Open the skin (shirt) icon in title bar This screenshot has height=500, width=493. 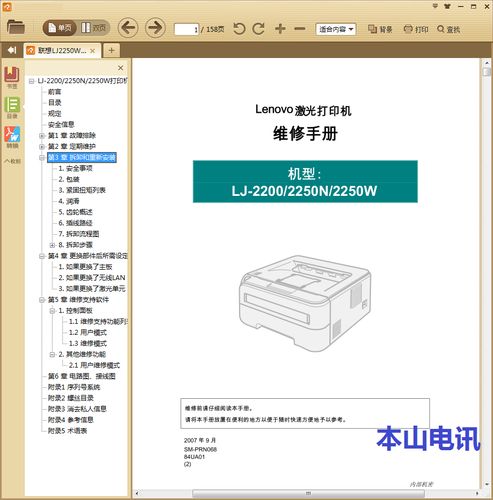[x=447, y=6]
